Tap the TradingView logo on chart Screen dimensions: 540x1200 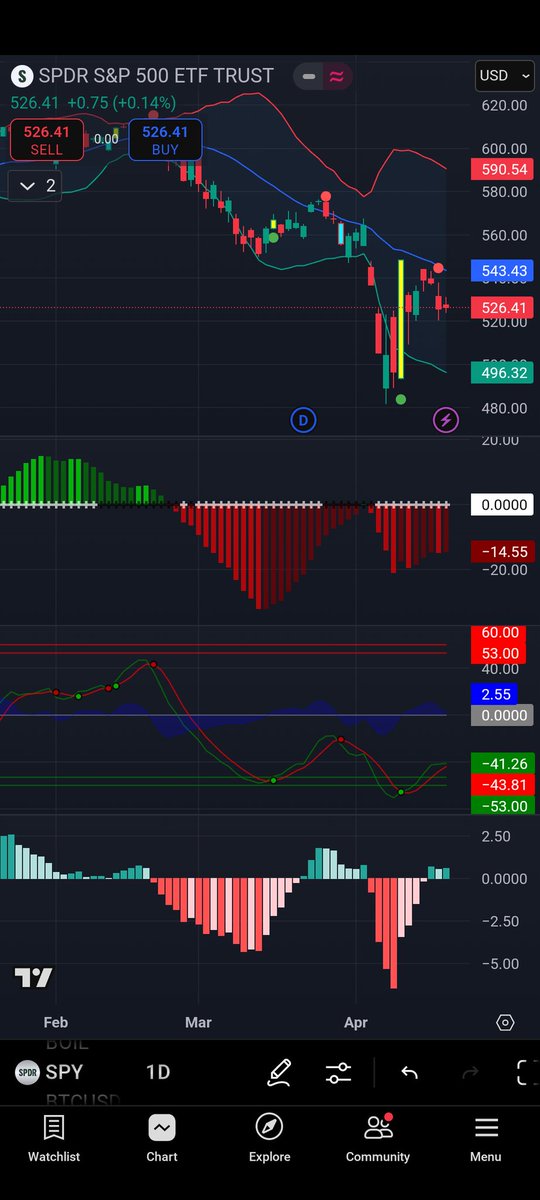(33, 978)
